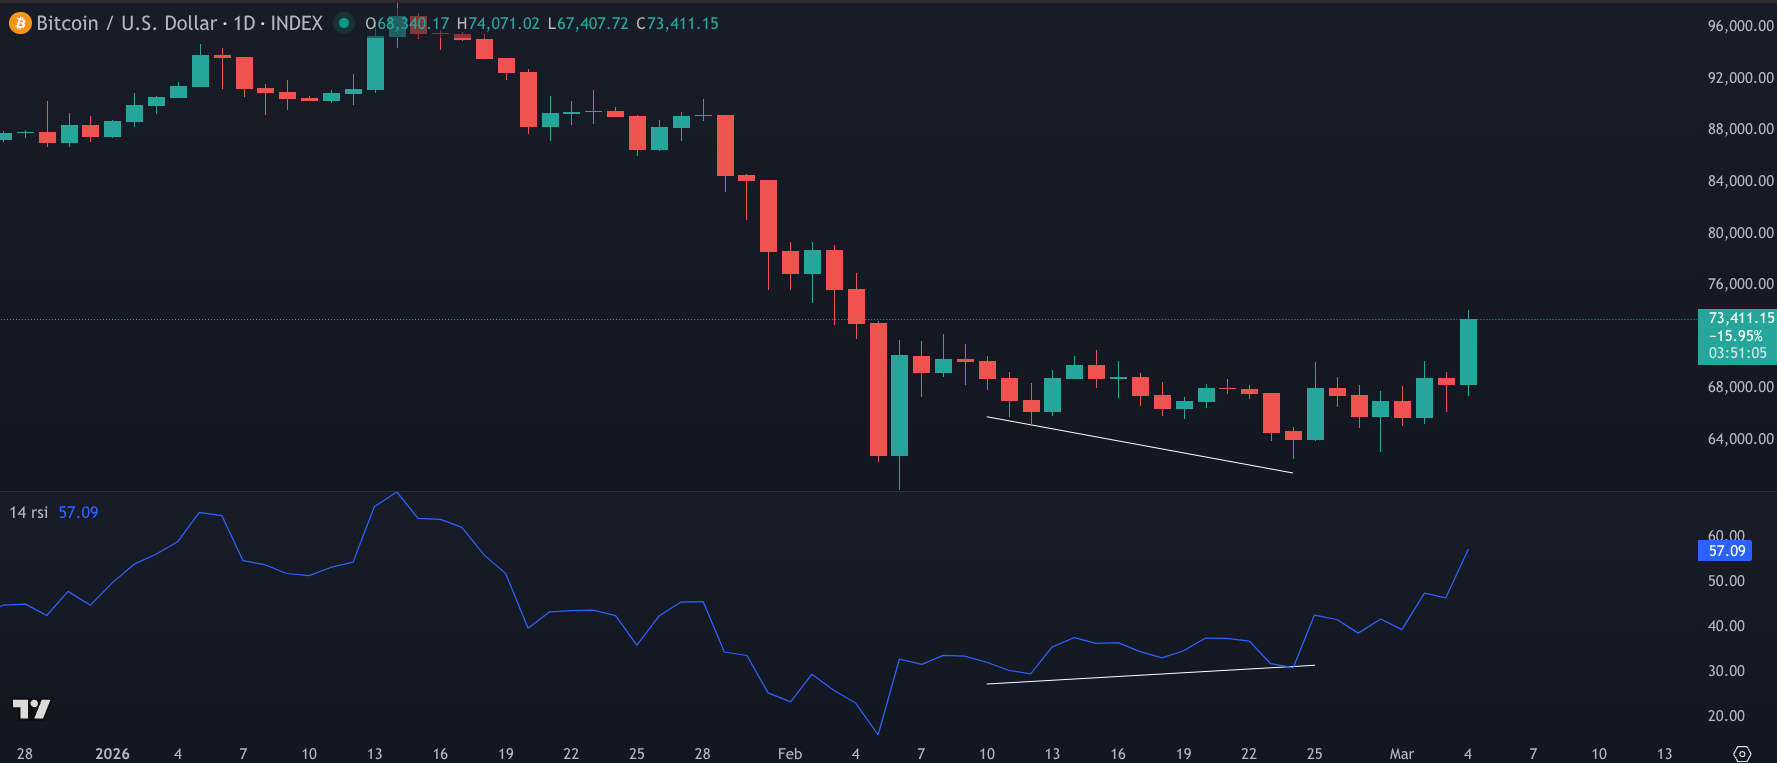Click 88,000.00 on the price scale
The image size is (1777, 763).
click(x=1740, y=129)
